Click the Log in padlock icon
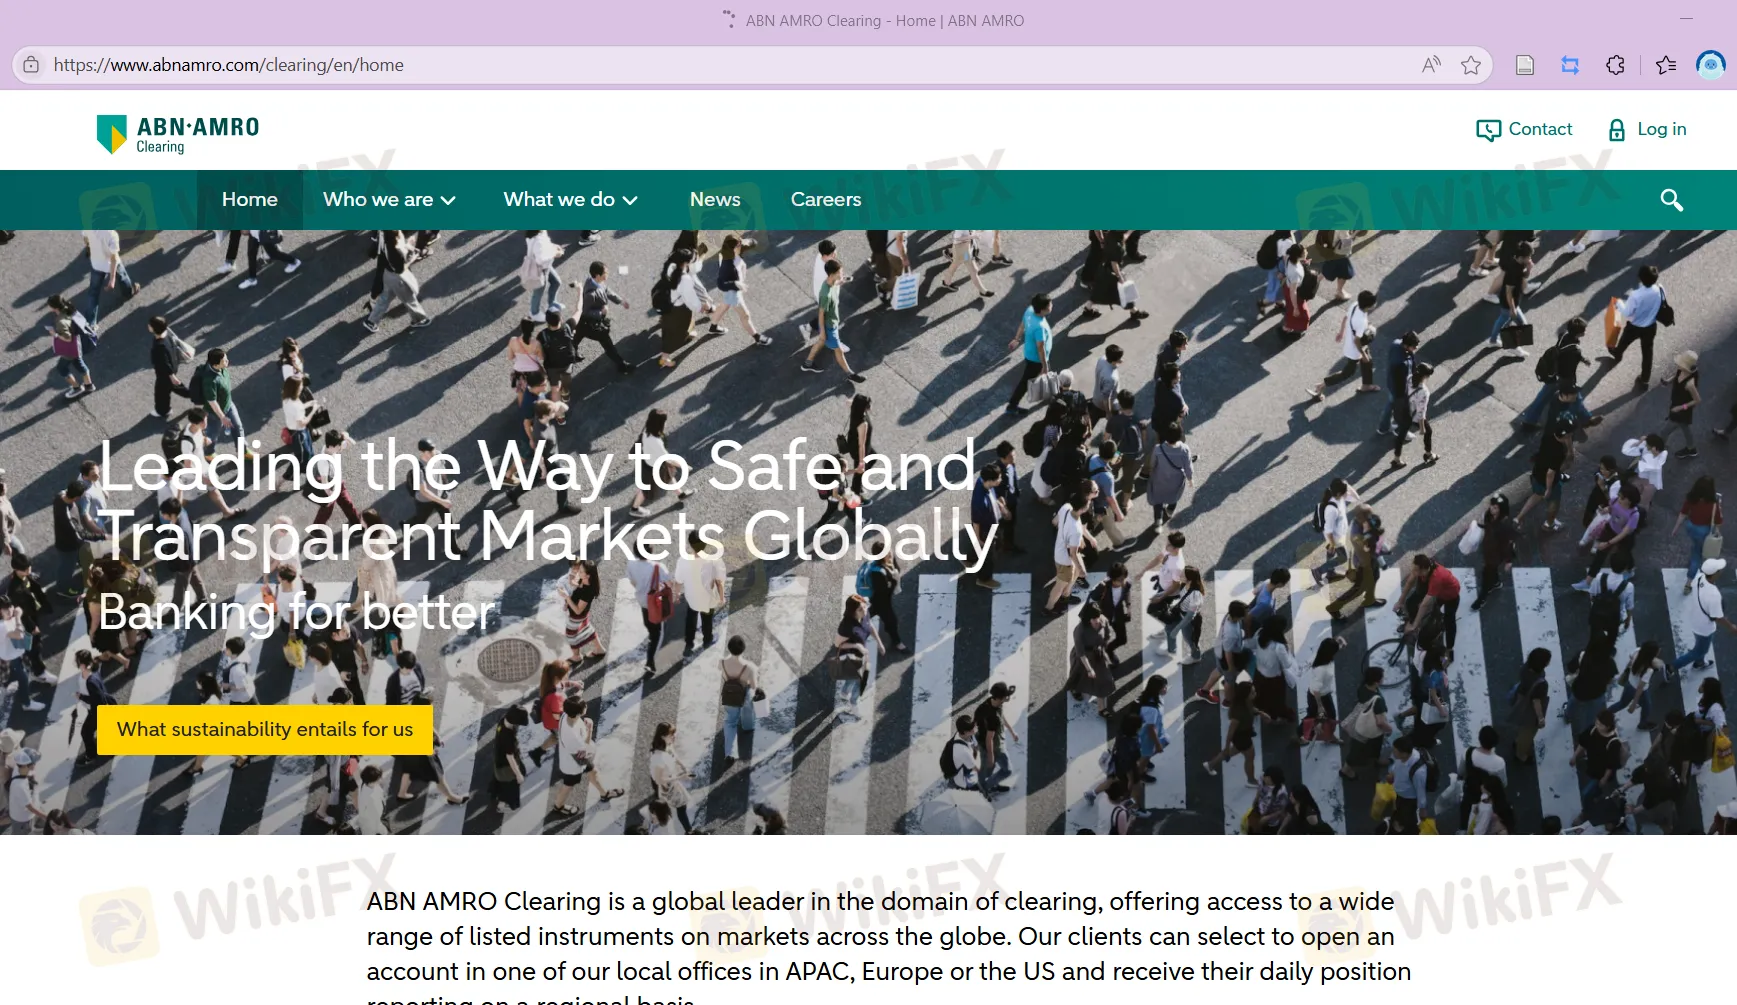 (x=1616, y=130)
